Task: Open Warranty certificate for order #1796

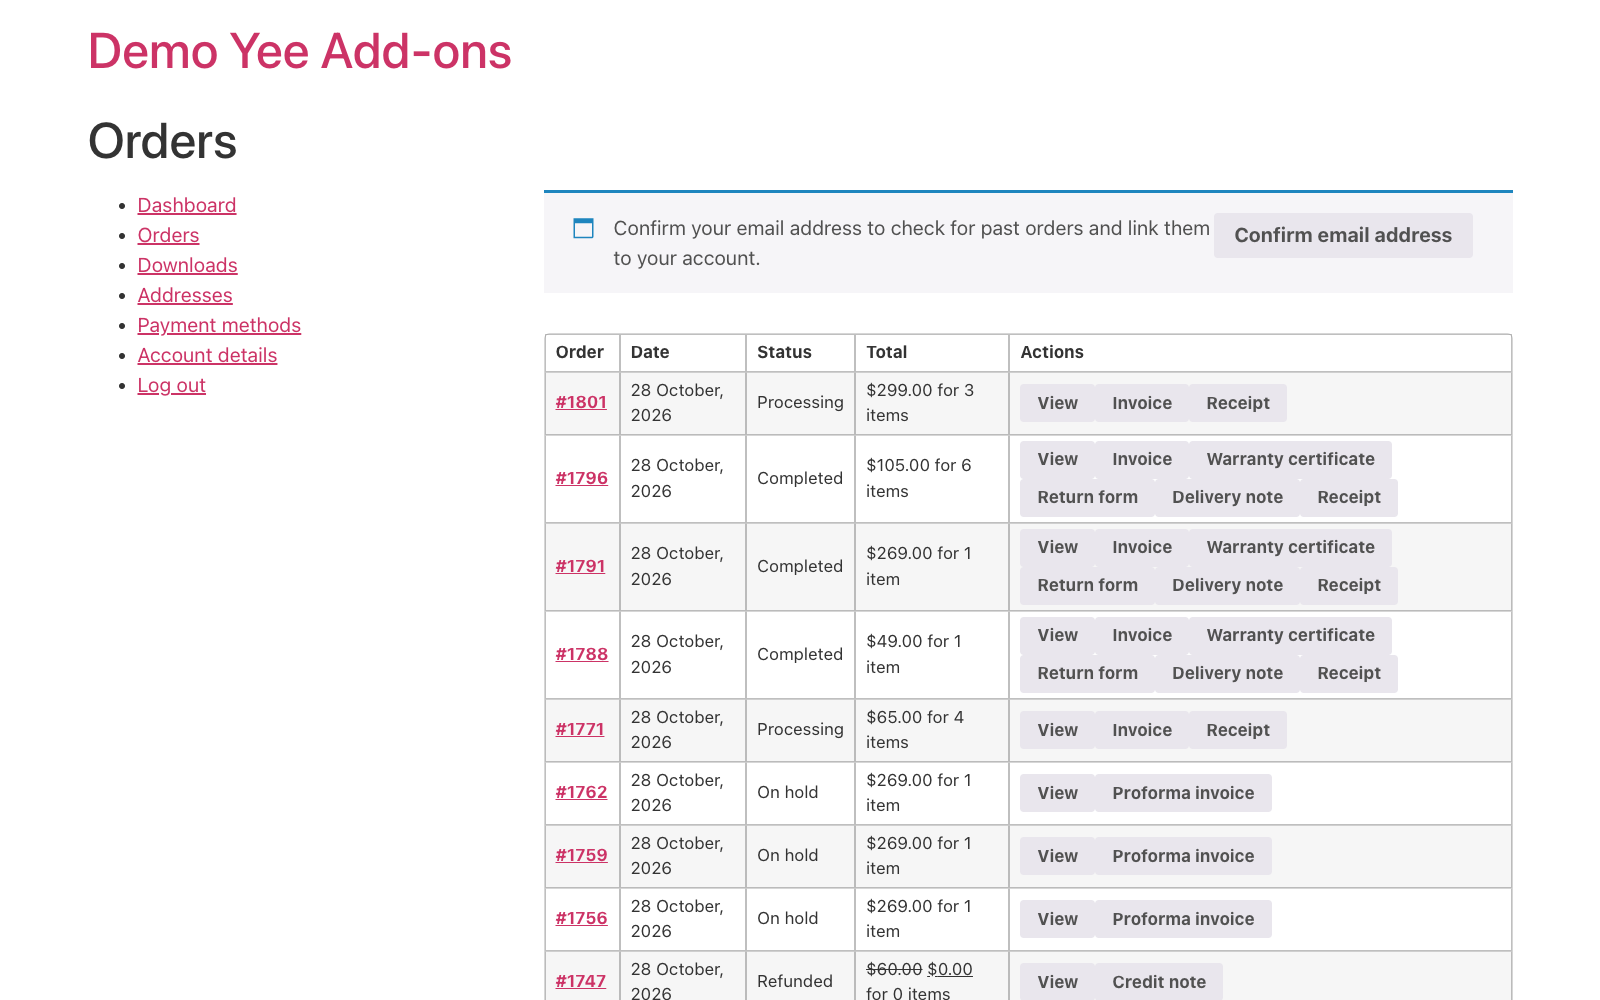Action: coord(1290,459)
